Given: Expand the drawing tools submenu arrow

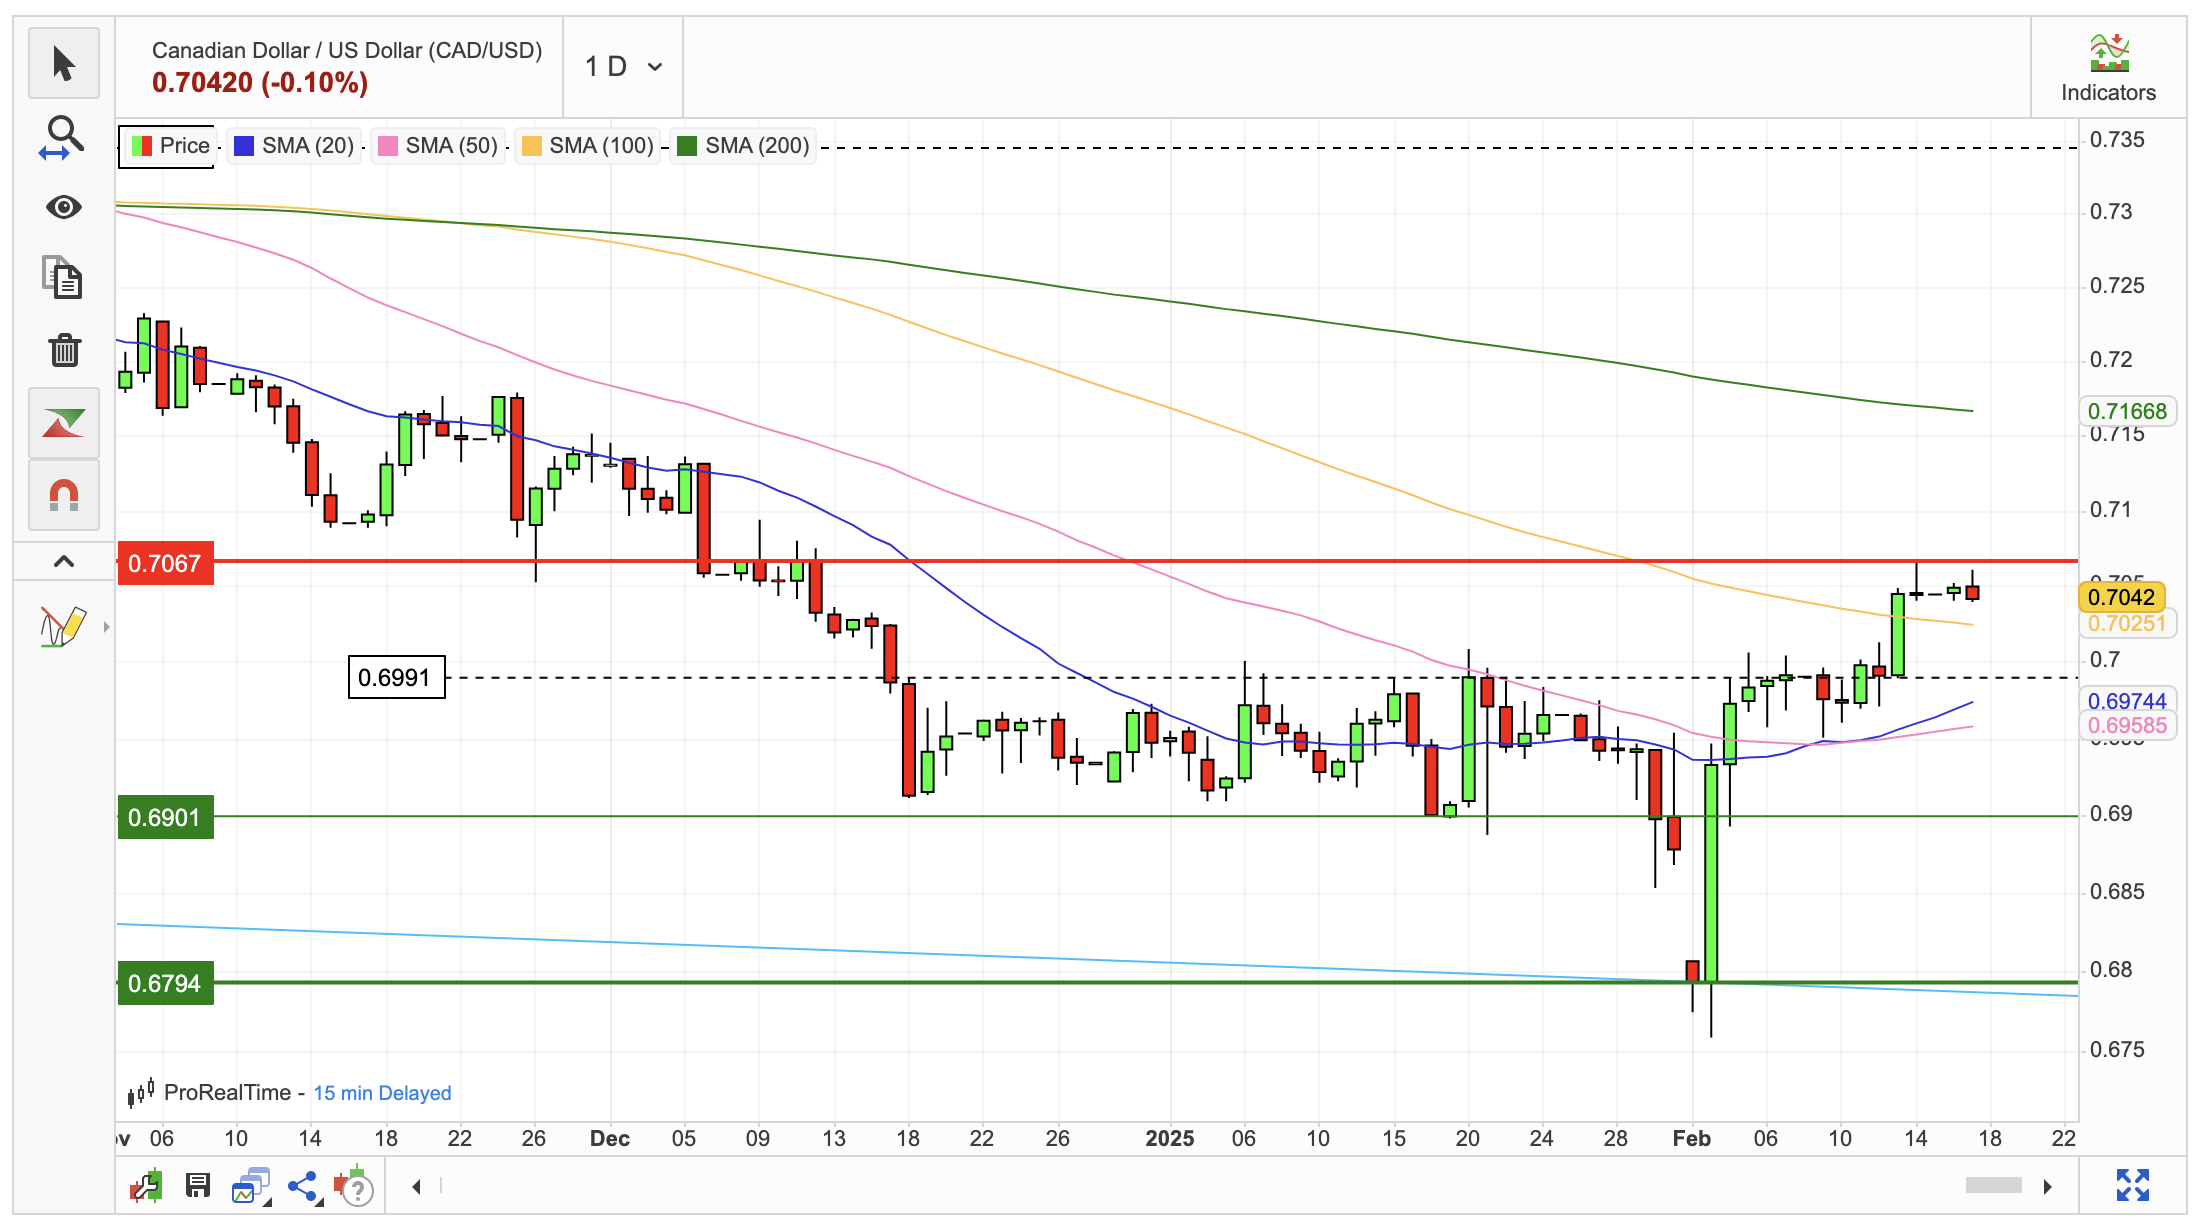Looking at the screenshot, I should coord(106,627).
